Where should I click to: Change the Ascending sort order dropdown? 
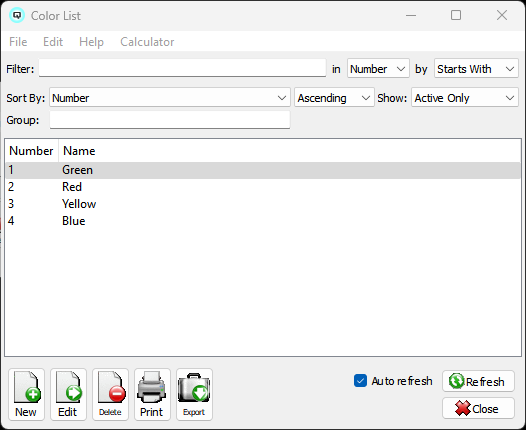click(x=334, y=98)
